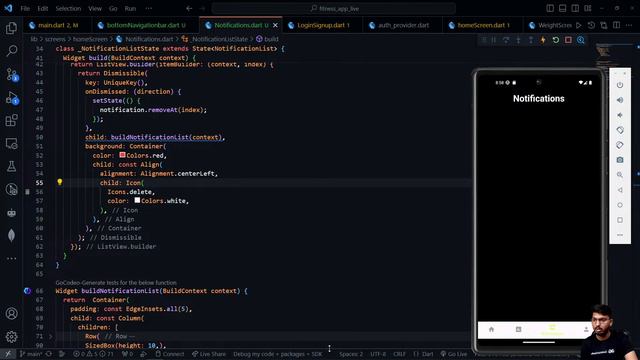
Task: Click emulator Overview square button
Action: click(x=620, y=220)
